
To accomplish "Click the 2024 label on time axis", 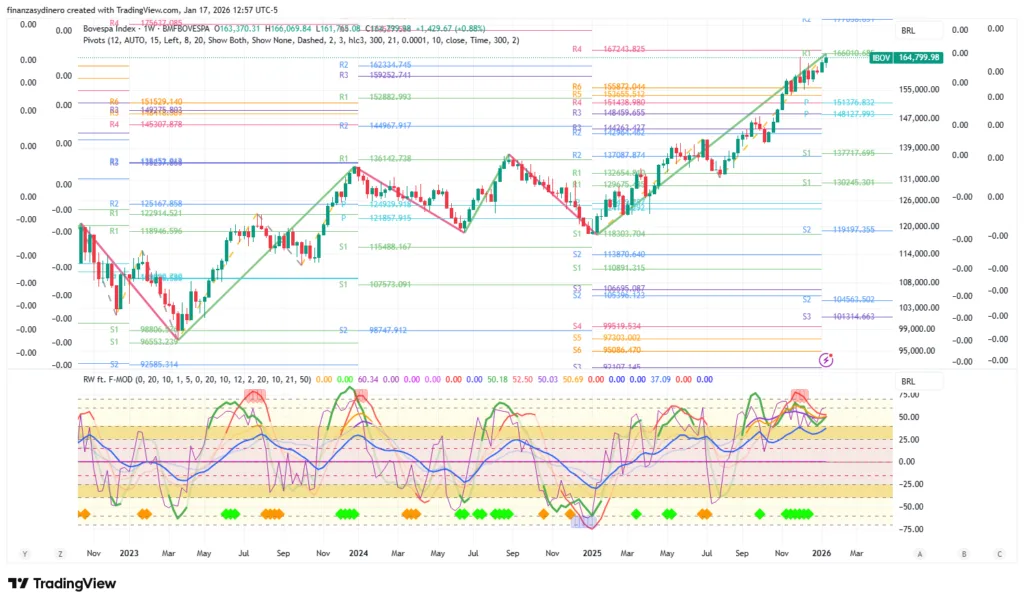I will [x=357, y=552].
